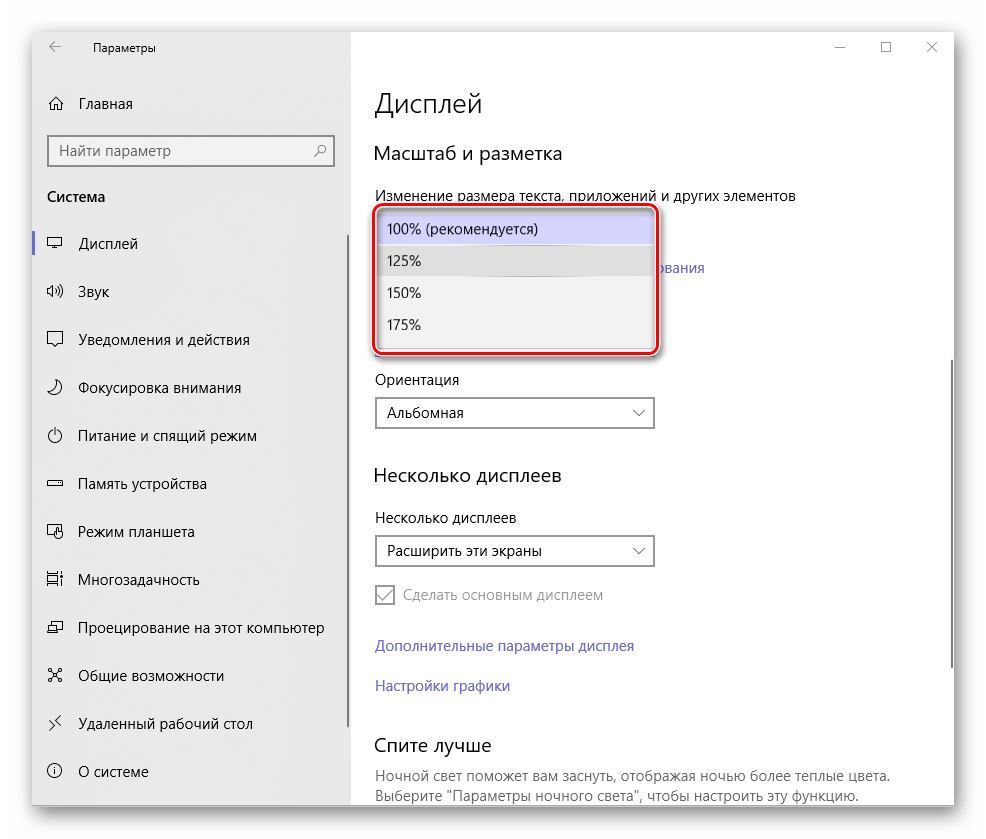The image size is (986, 839).
Task: Open the Несколько дисплеев dropdown
Action: coord(514,551)
